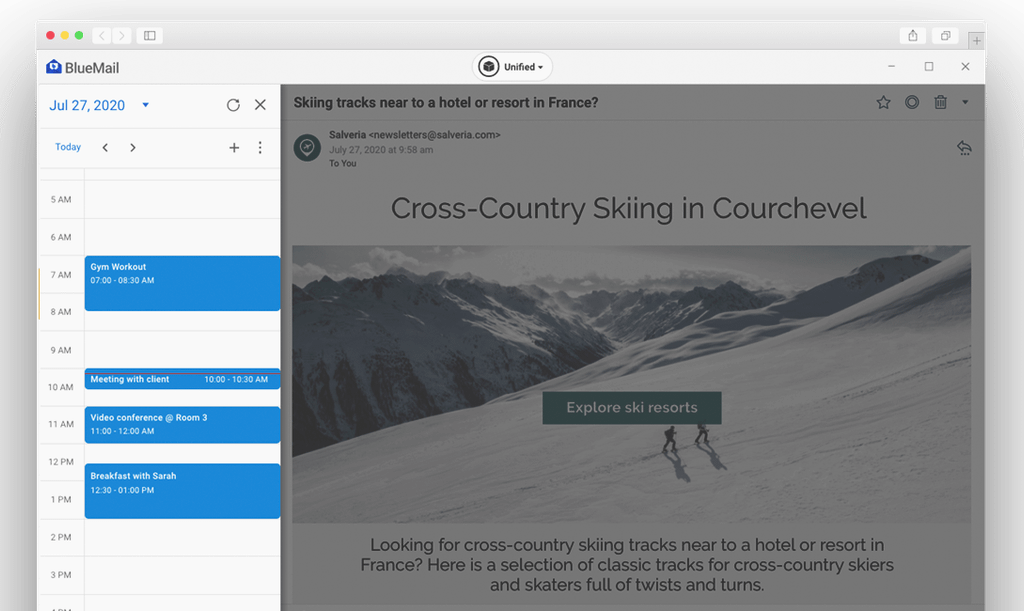Open calendar more options menu

pyautogui.click(x=260, y=148)
